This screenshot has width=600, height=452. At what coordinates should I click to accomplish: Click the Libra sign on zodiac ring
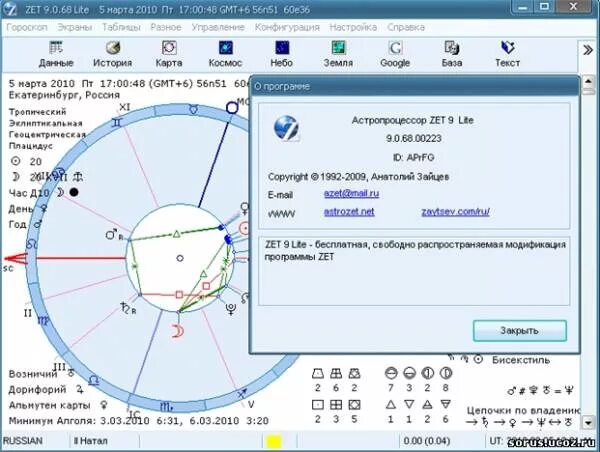click(x=94, y=380)
